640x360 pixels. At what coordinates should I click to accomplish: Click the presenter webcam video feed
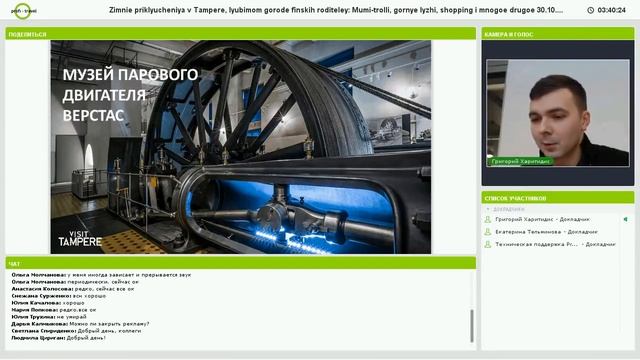click(558, 113)
